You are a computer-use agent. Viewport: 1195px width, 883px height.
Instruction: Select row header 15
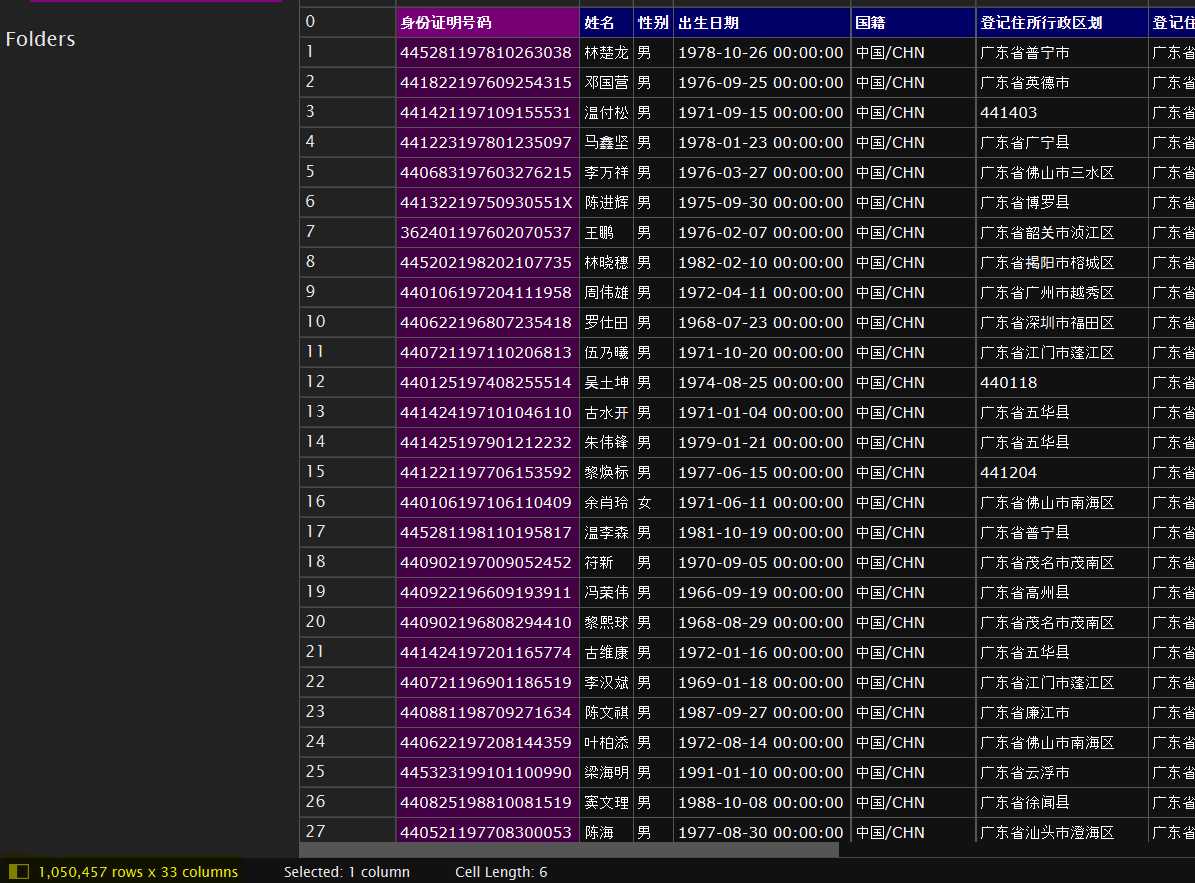coord(348,472)
